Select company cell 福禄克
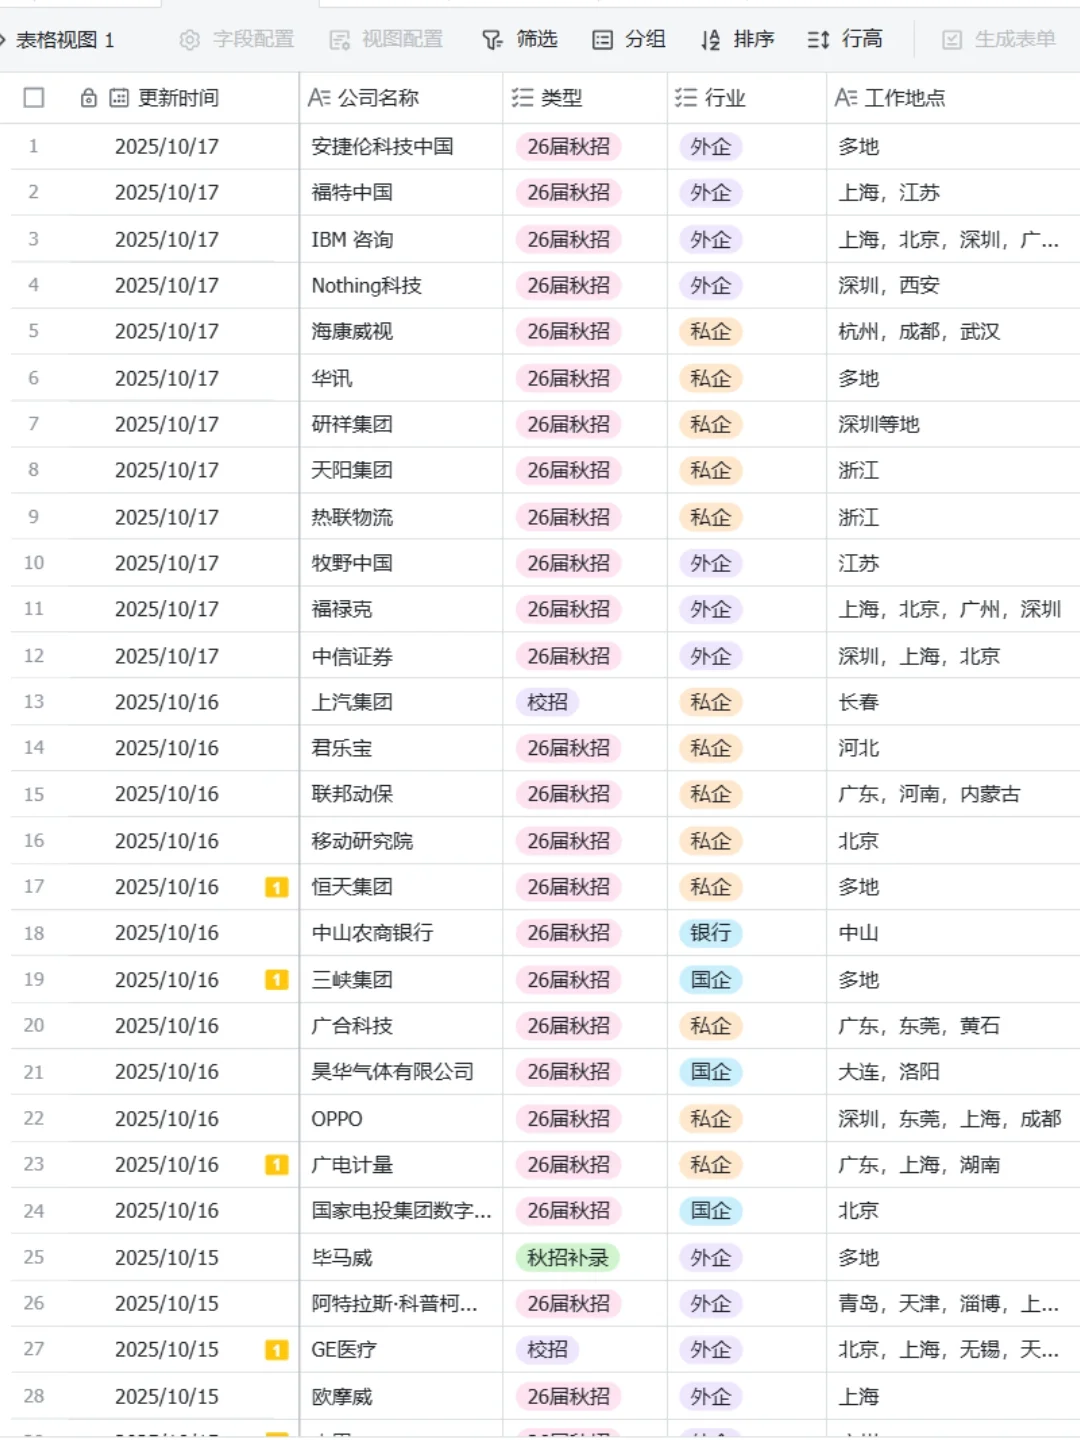Viewport: 1080px width, 1440px height. (x=401, y=609)
